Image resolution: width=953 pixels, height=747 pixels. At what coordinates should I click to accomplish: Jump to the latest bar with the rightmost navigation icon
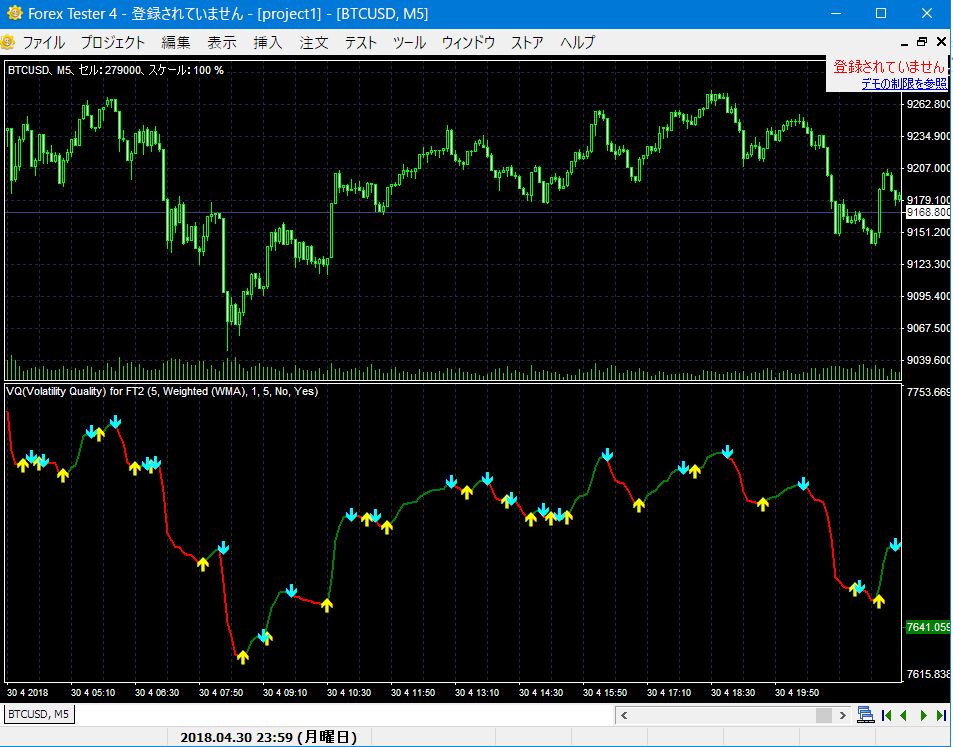pyautogui.click(x=942, y=714)
